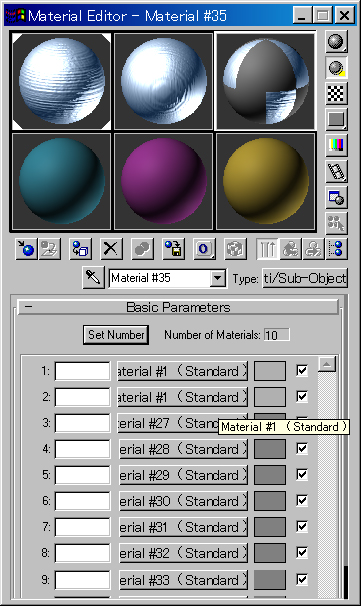This screenshot has width=361, height=606.
Task: Select the striped metallic sphere sample slot
Action: click(x=61, y=81)
